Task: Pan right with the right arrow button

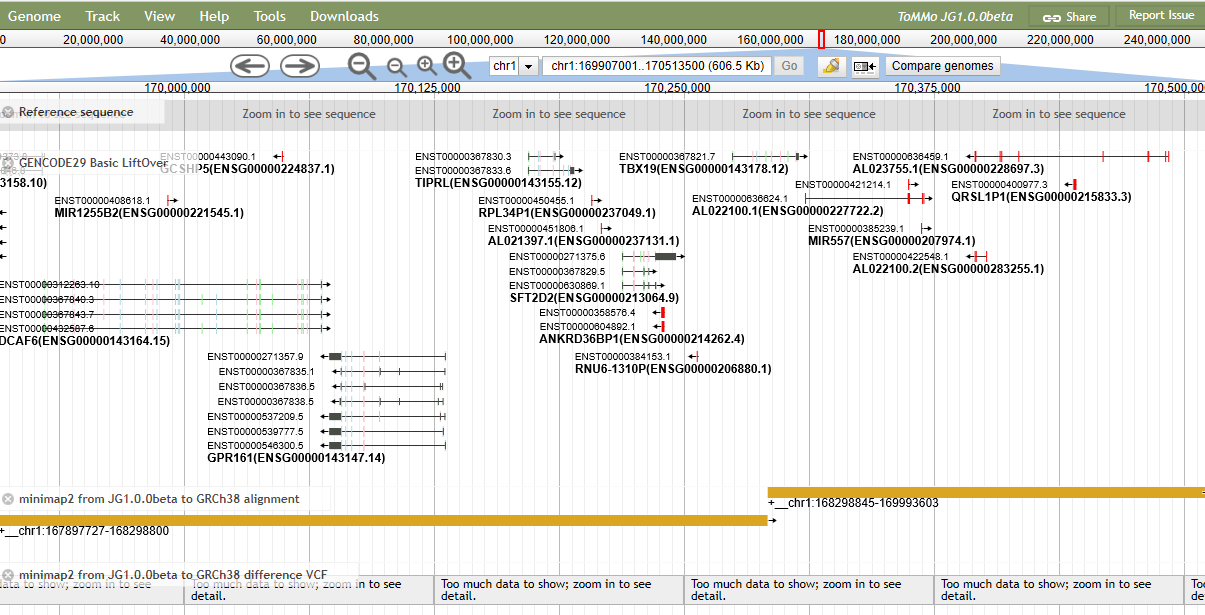Action: 299,66
